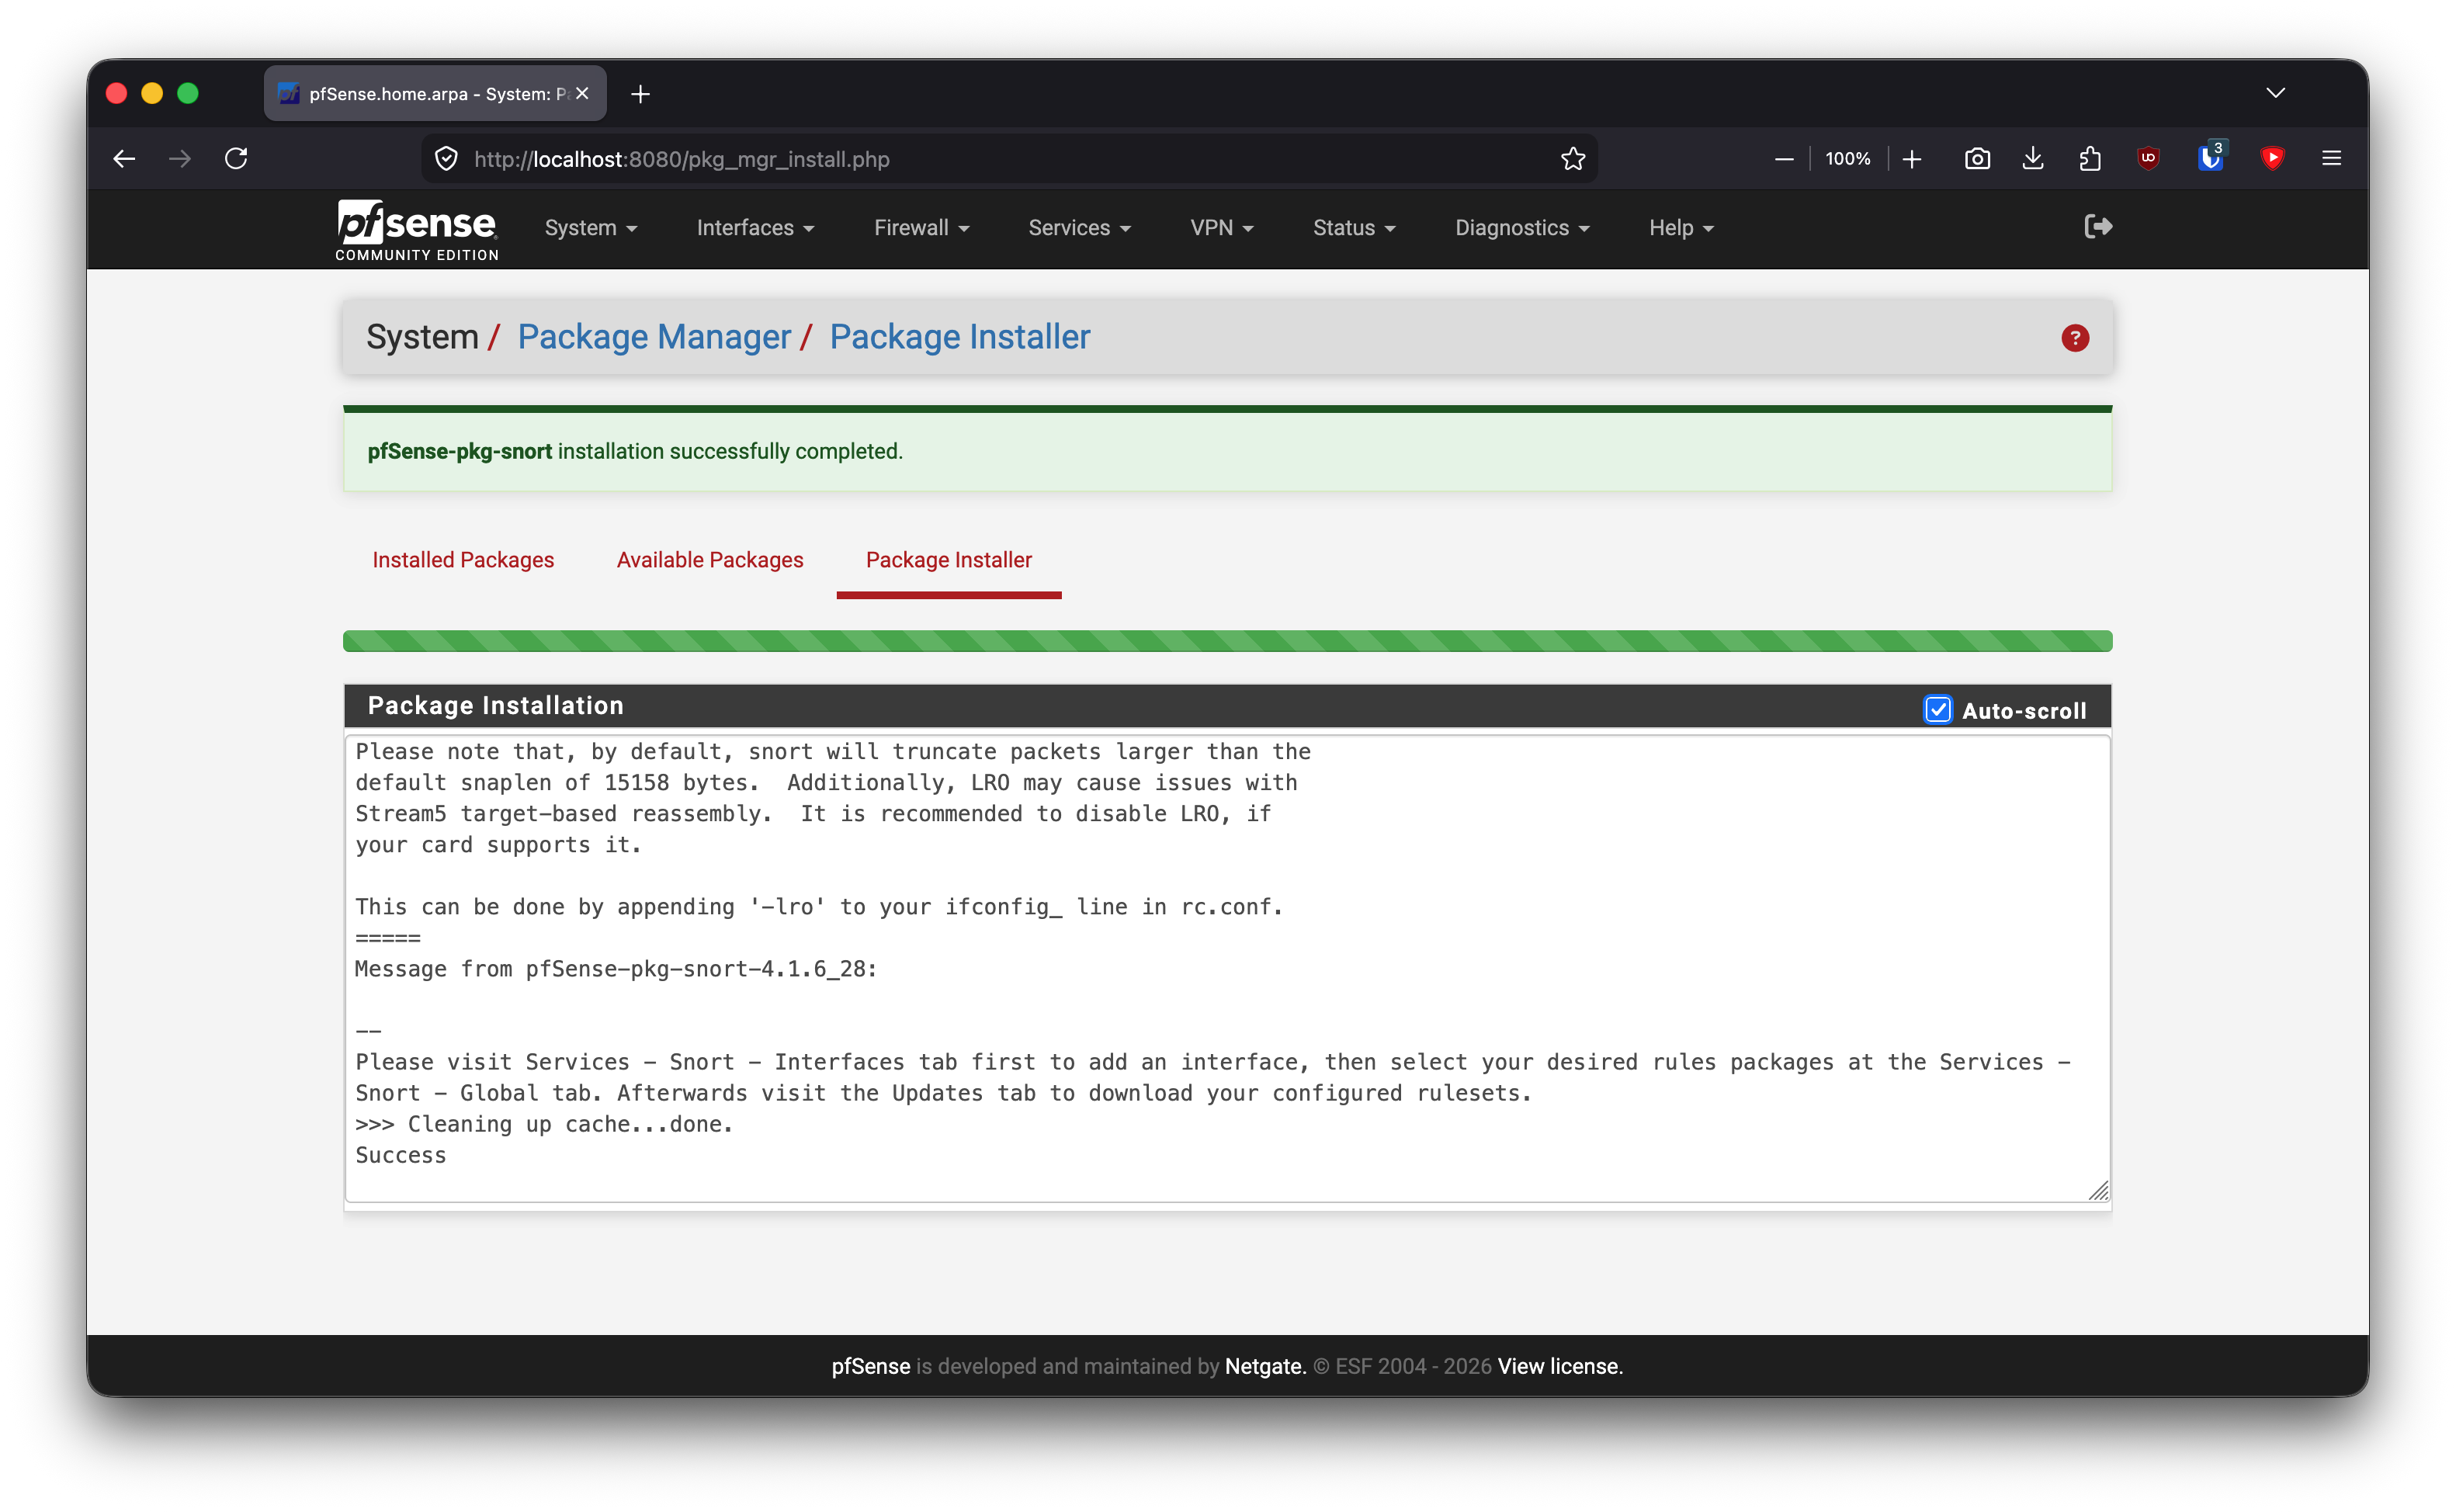This screenshot has width=2456, height=1512.
Task: Open the extensions puzzle icon
Action: pos(2089,159)
